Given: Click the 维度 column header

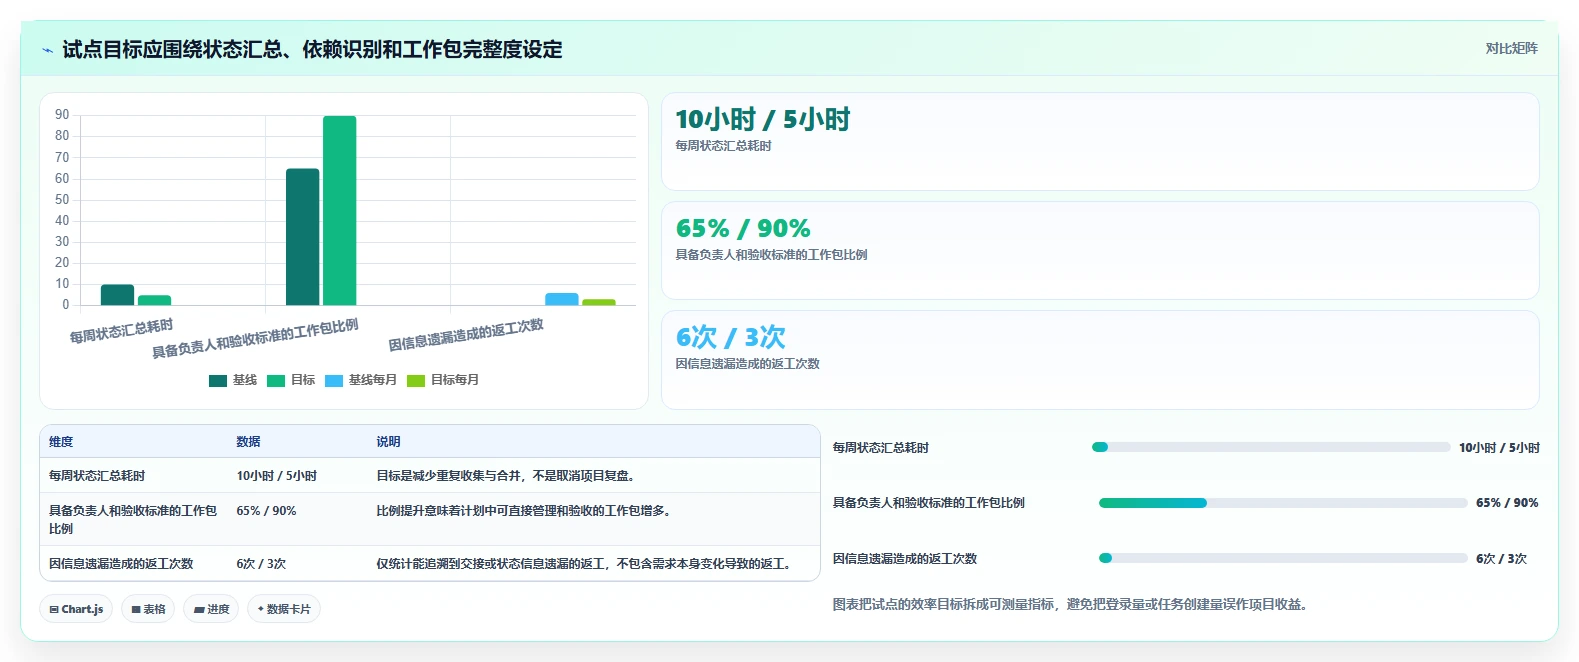Looking at the screenshot, I should 61,442.
